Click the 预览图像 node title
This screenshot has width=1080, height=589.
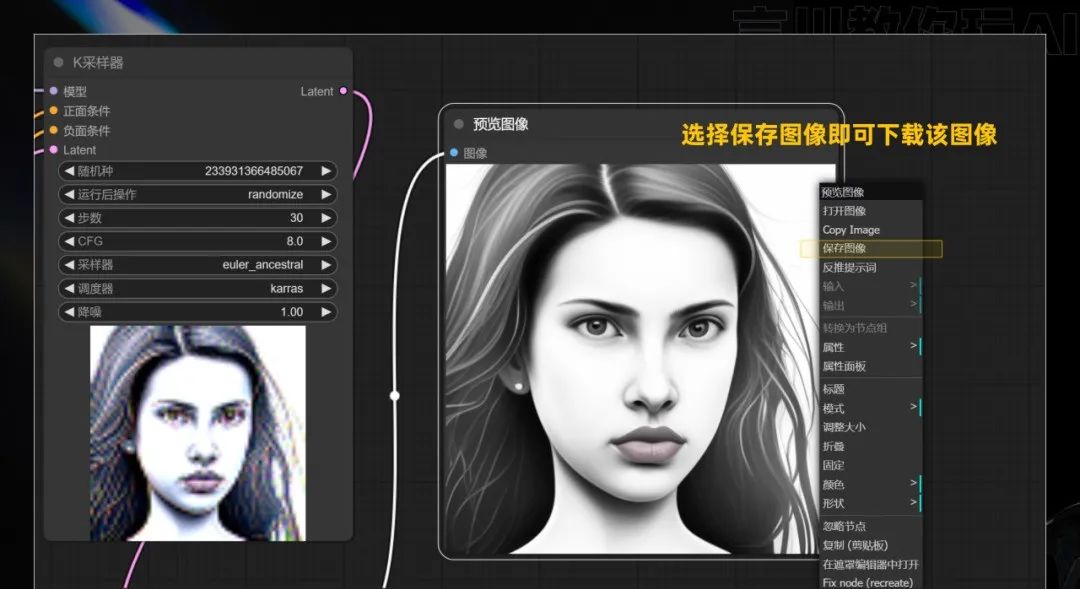tap(501, 124)
